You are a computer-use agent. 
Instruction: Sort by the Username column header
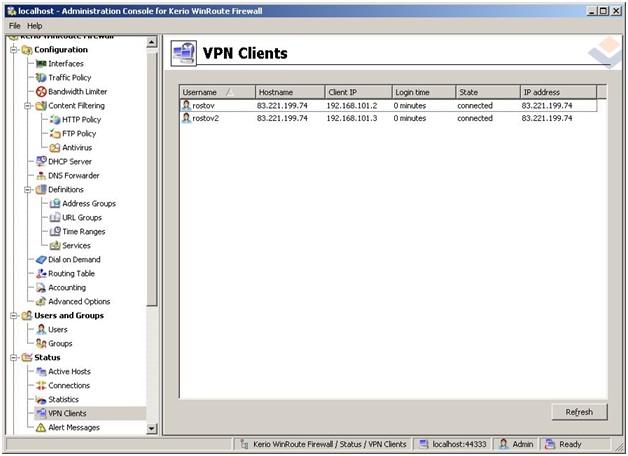[x=217, y=92]
